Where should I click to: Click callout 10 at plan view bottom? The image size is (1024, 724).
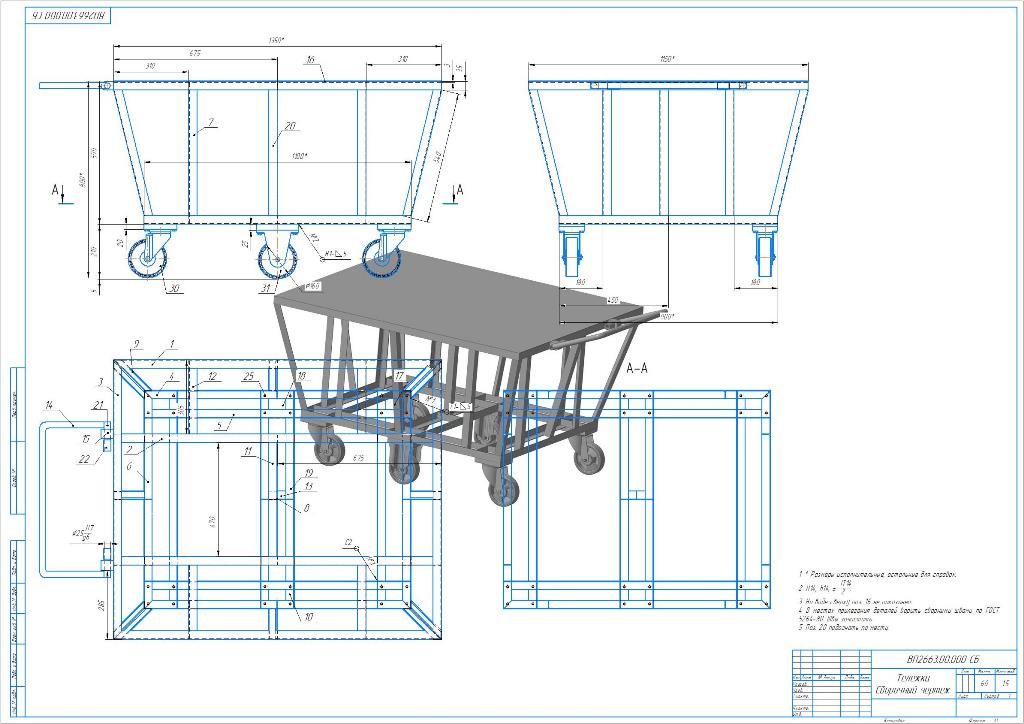[308, 616]
